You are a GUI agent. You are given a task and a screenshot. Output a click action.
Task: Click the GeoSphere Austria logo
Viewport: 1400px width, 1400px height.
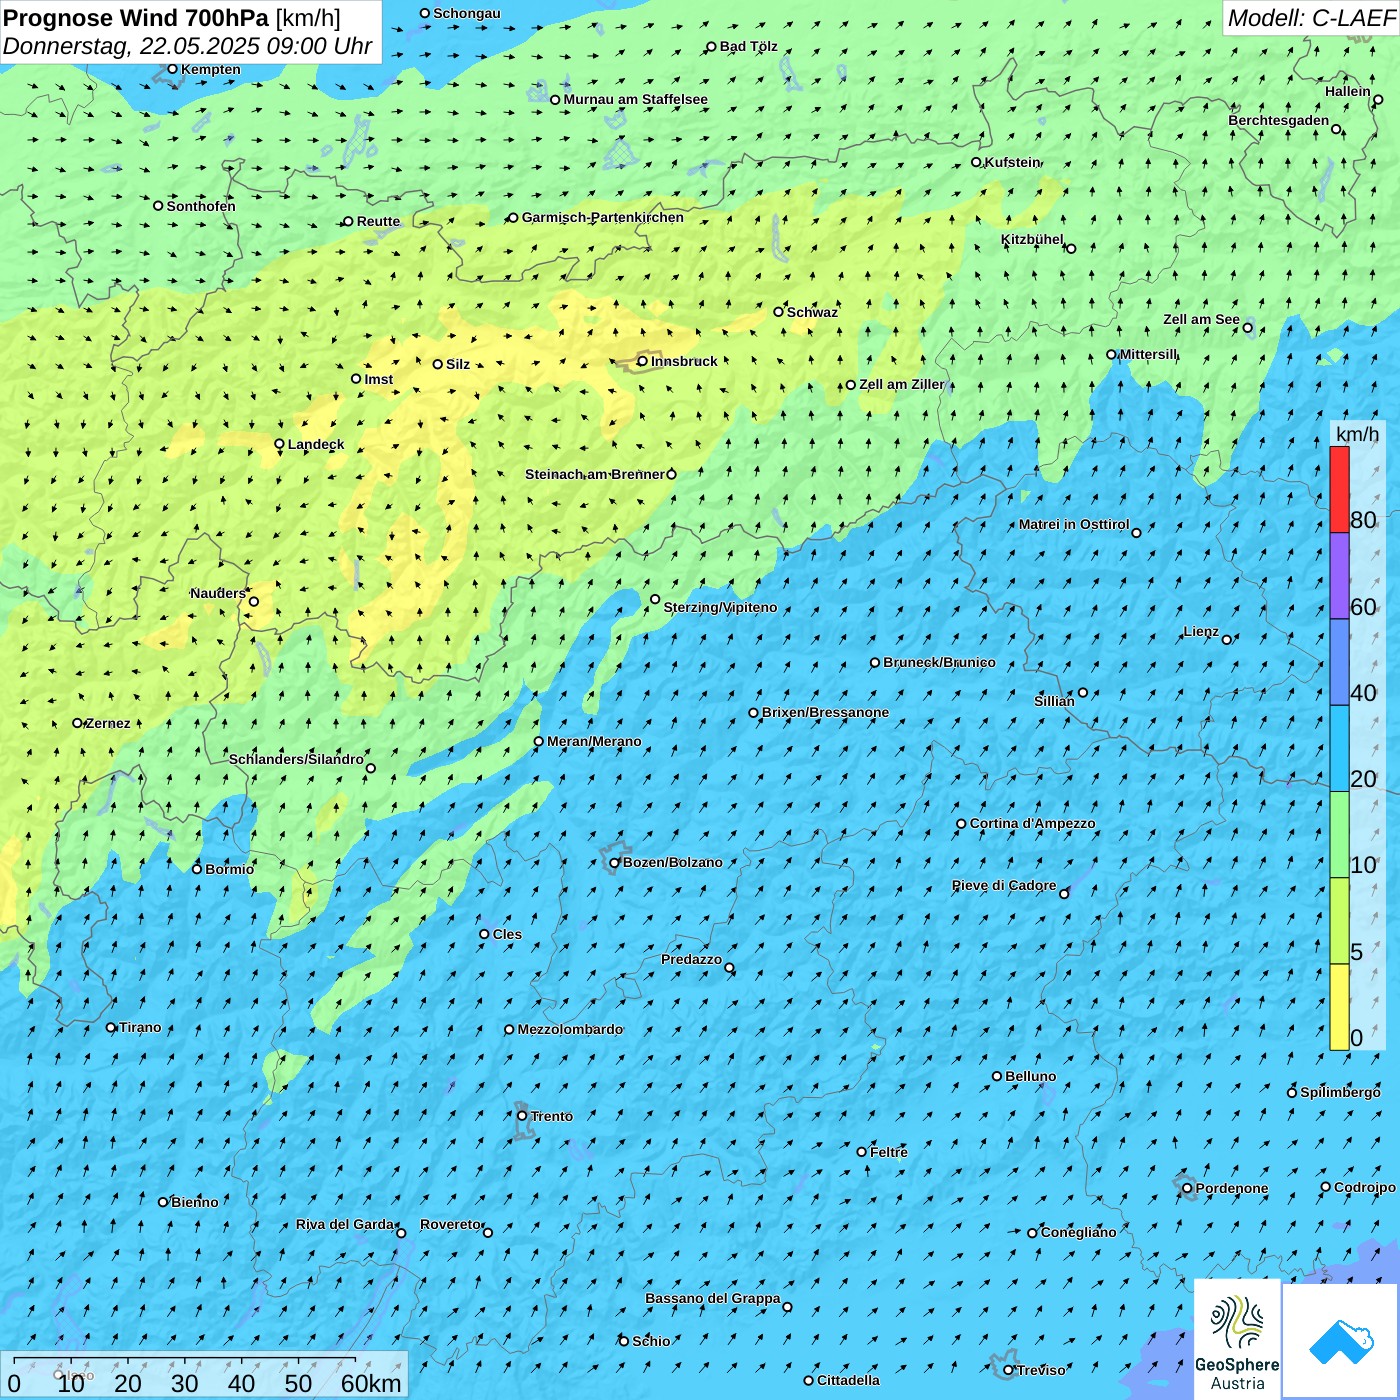pyautogui.click(x=1238, y=1340)
